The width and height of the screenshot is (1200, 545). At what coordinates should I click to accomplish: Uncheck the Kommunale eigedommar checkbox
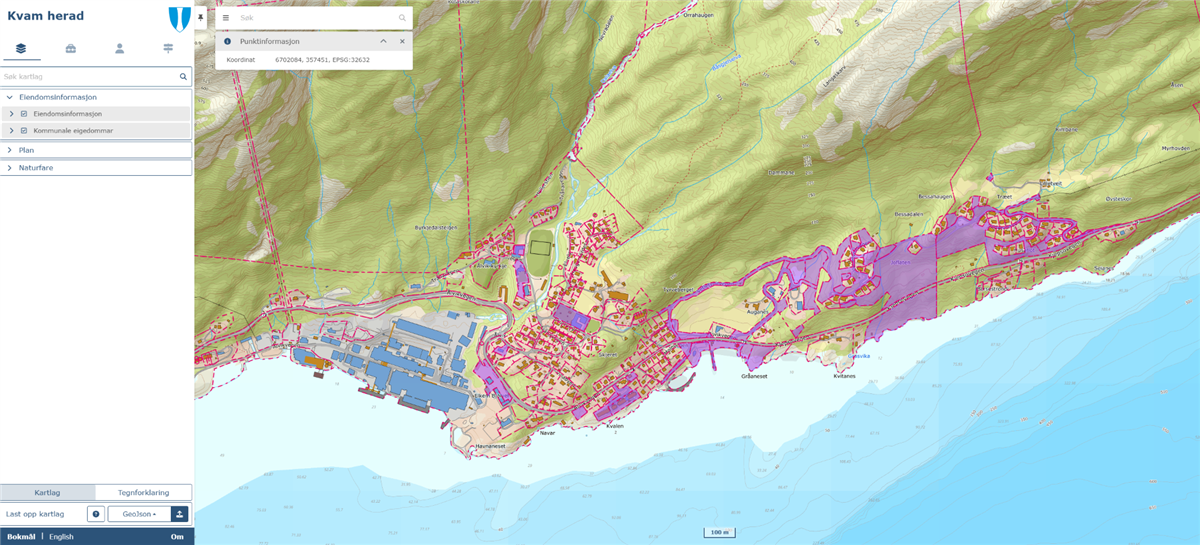pos(24,130)
